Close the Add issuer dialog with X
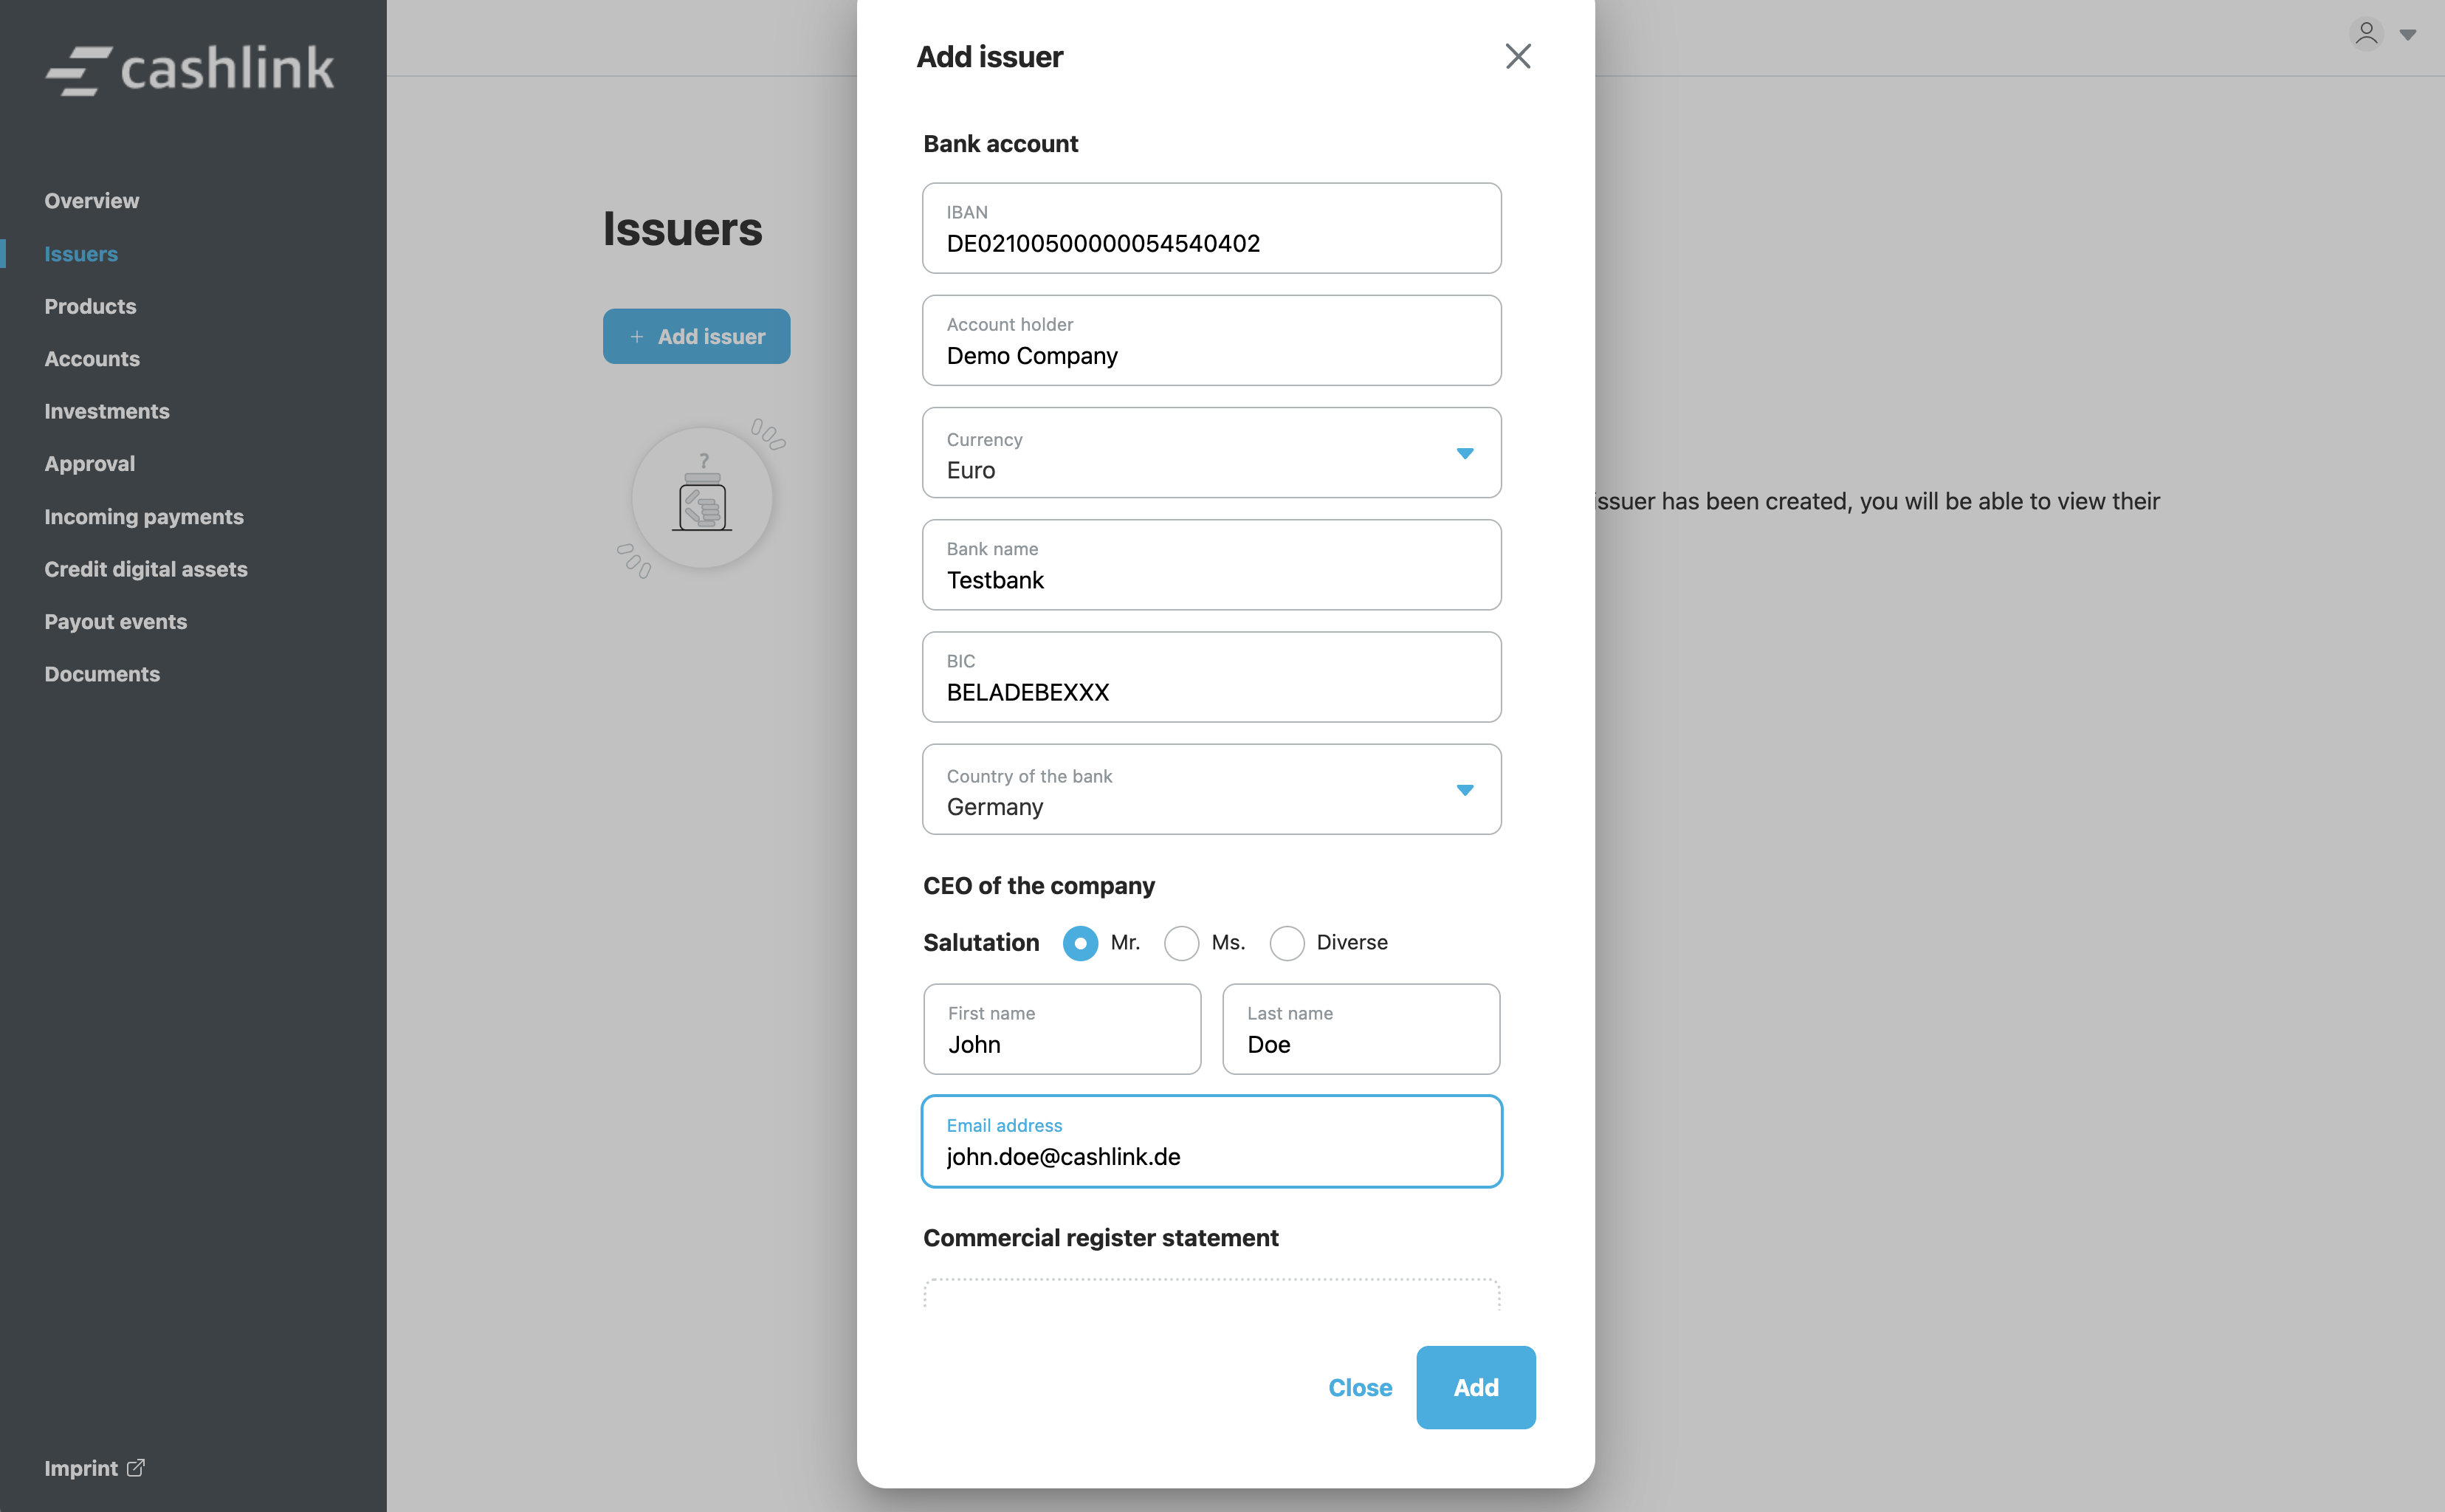The height and width of the screenshot is (1512, 2445). (1517, 56)
